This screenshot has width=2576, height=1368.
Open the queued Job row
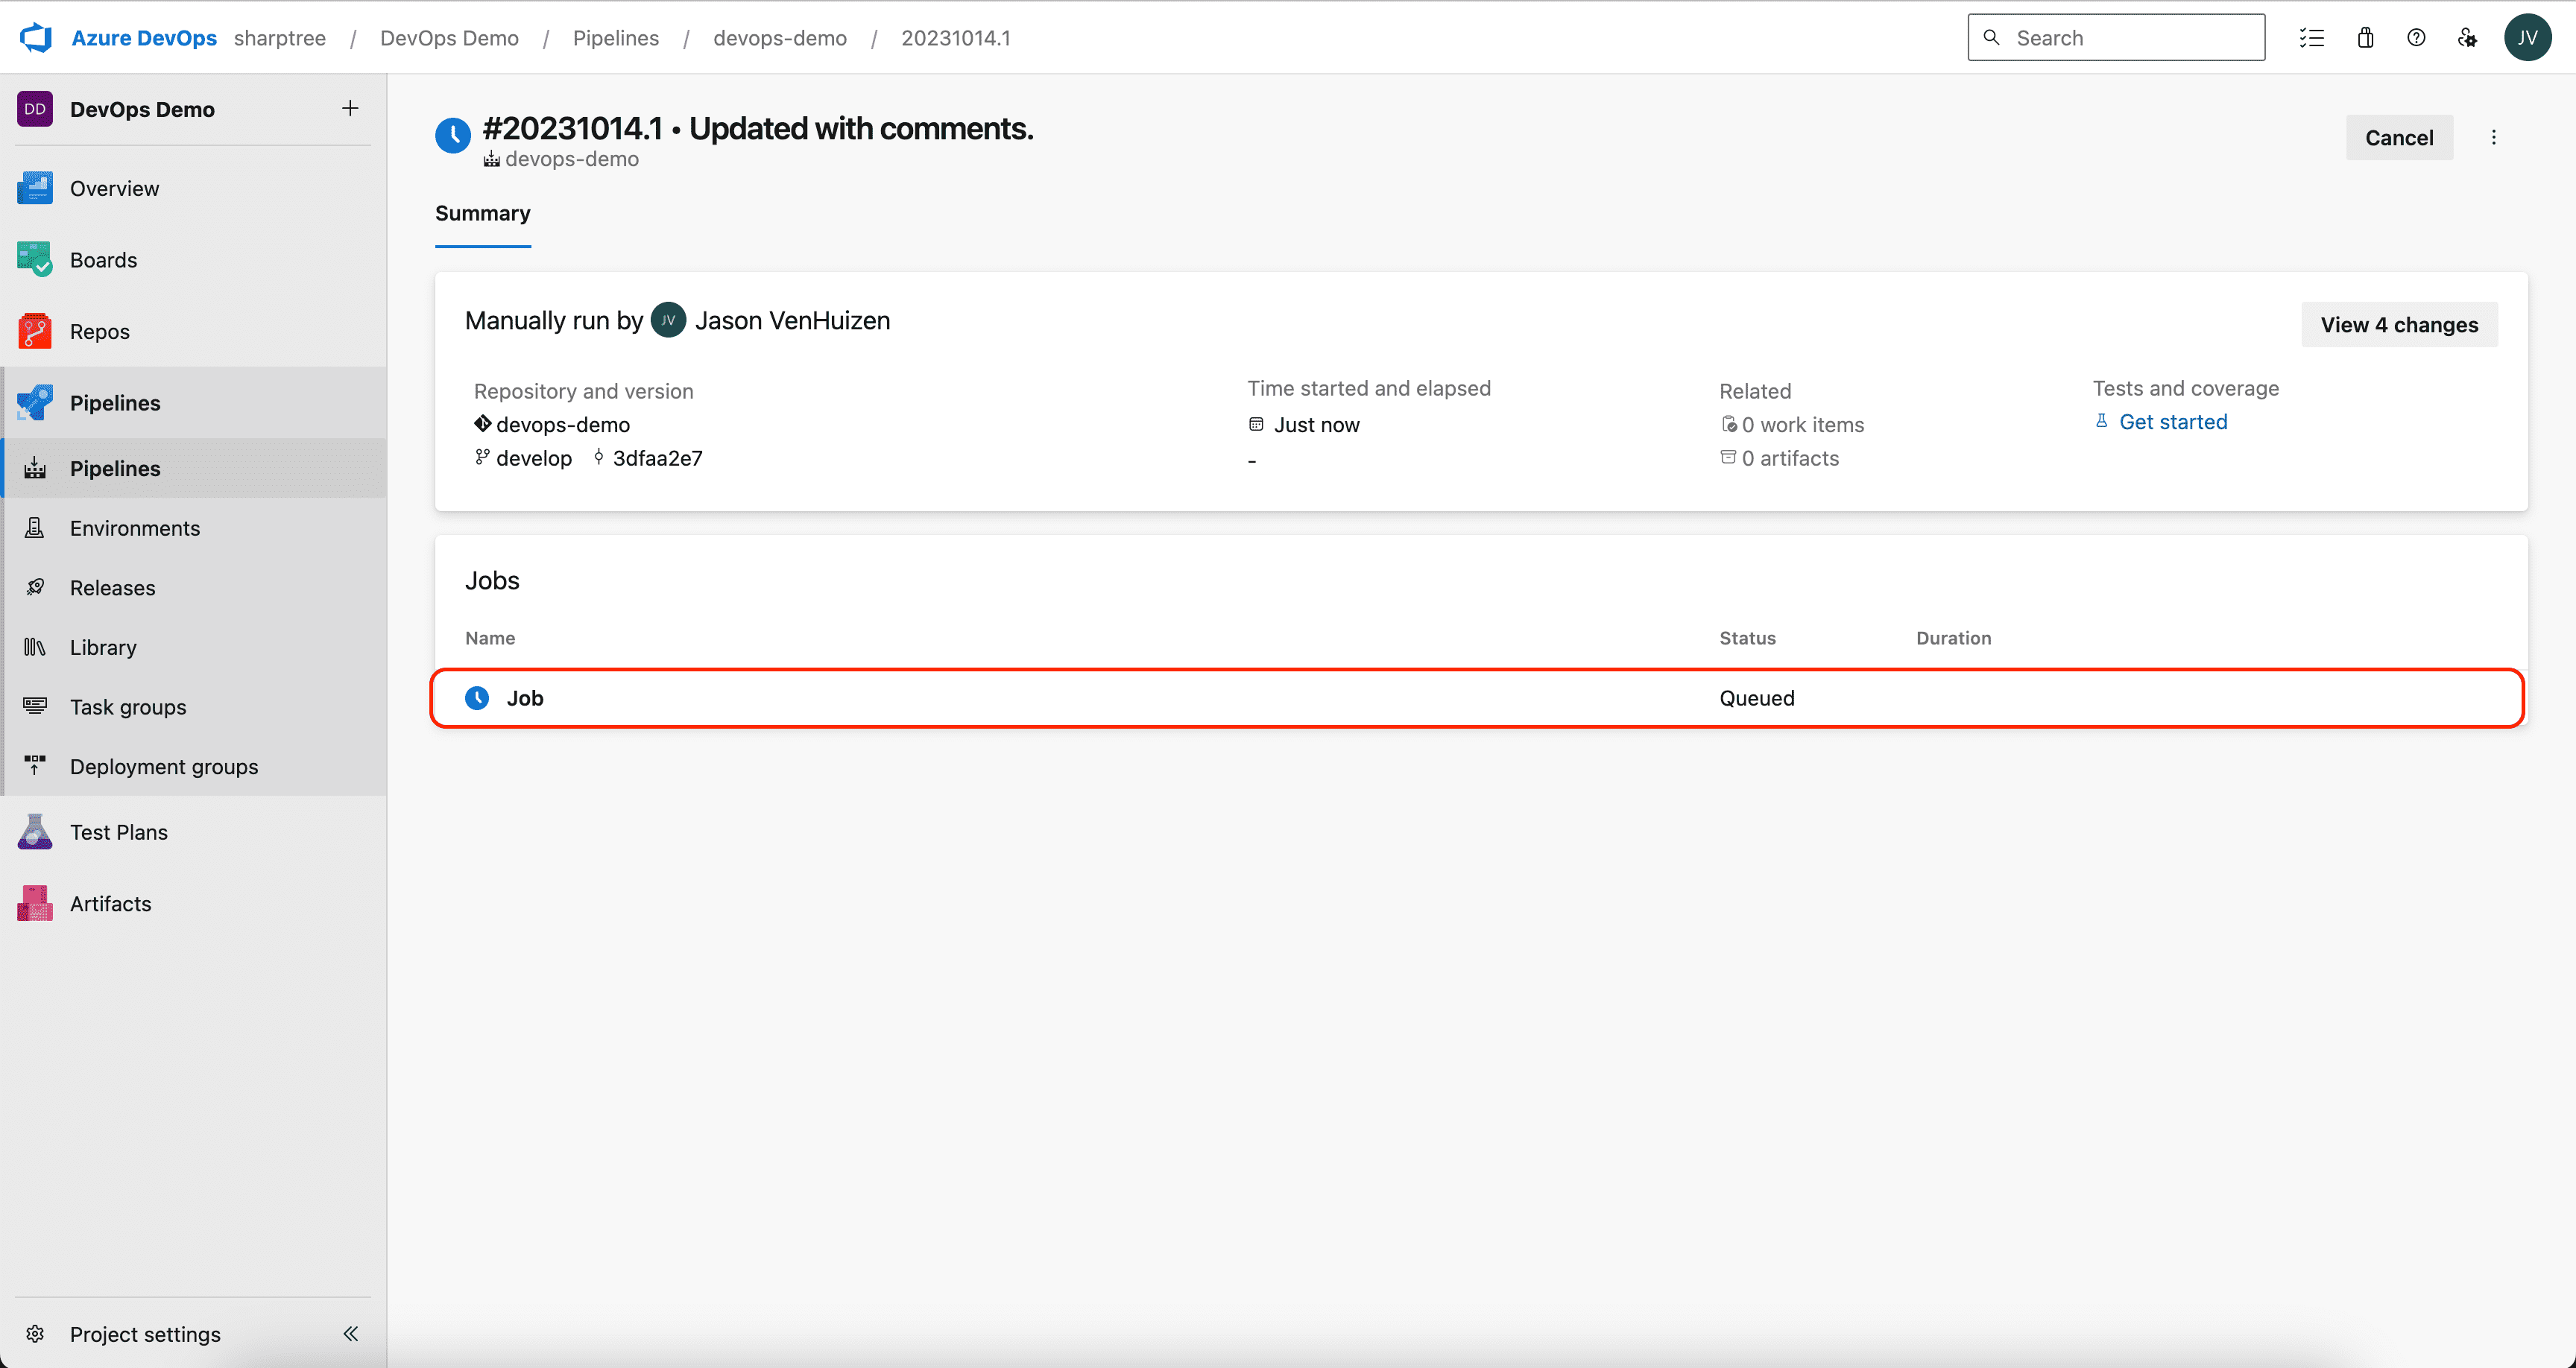pos(1477,698)
